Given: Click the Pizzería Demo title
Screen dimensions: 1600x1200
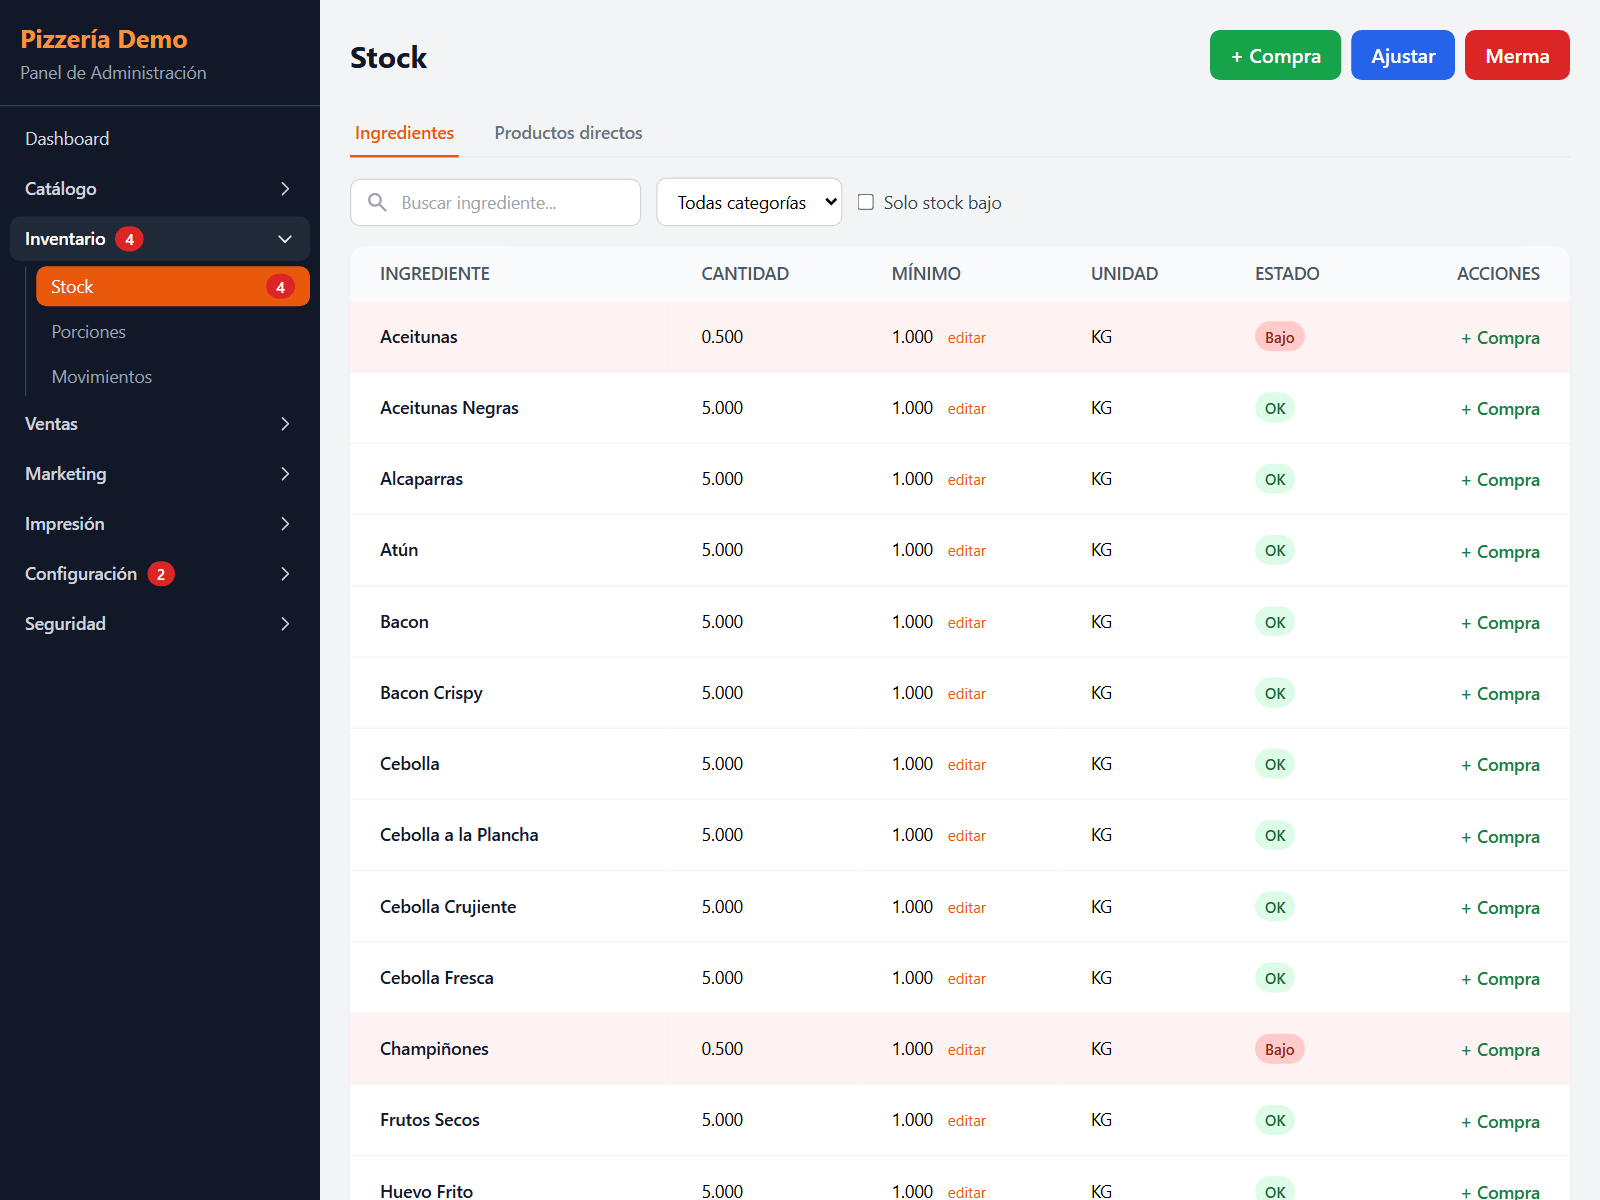Looking at the screenshot, I should click(104, 39).
